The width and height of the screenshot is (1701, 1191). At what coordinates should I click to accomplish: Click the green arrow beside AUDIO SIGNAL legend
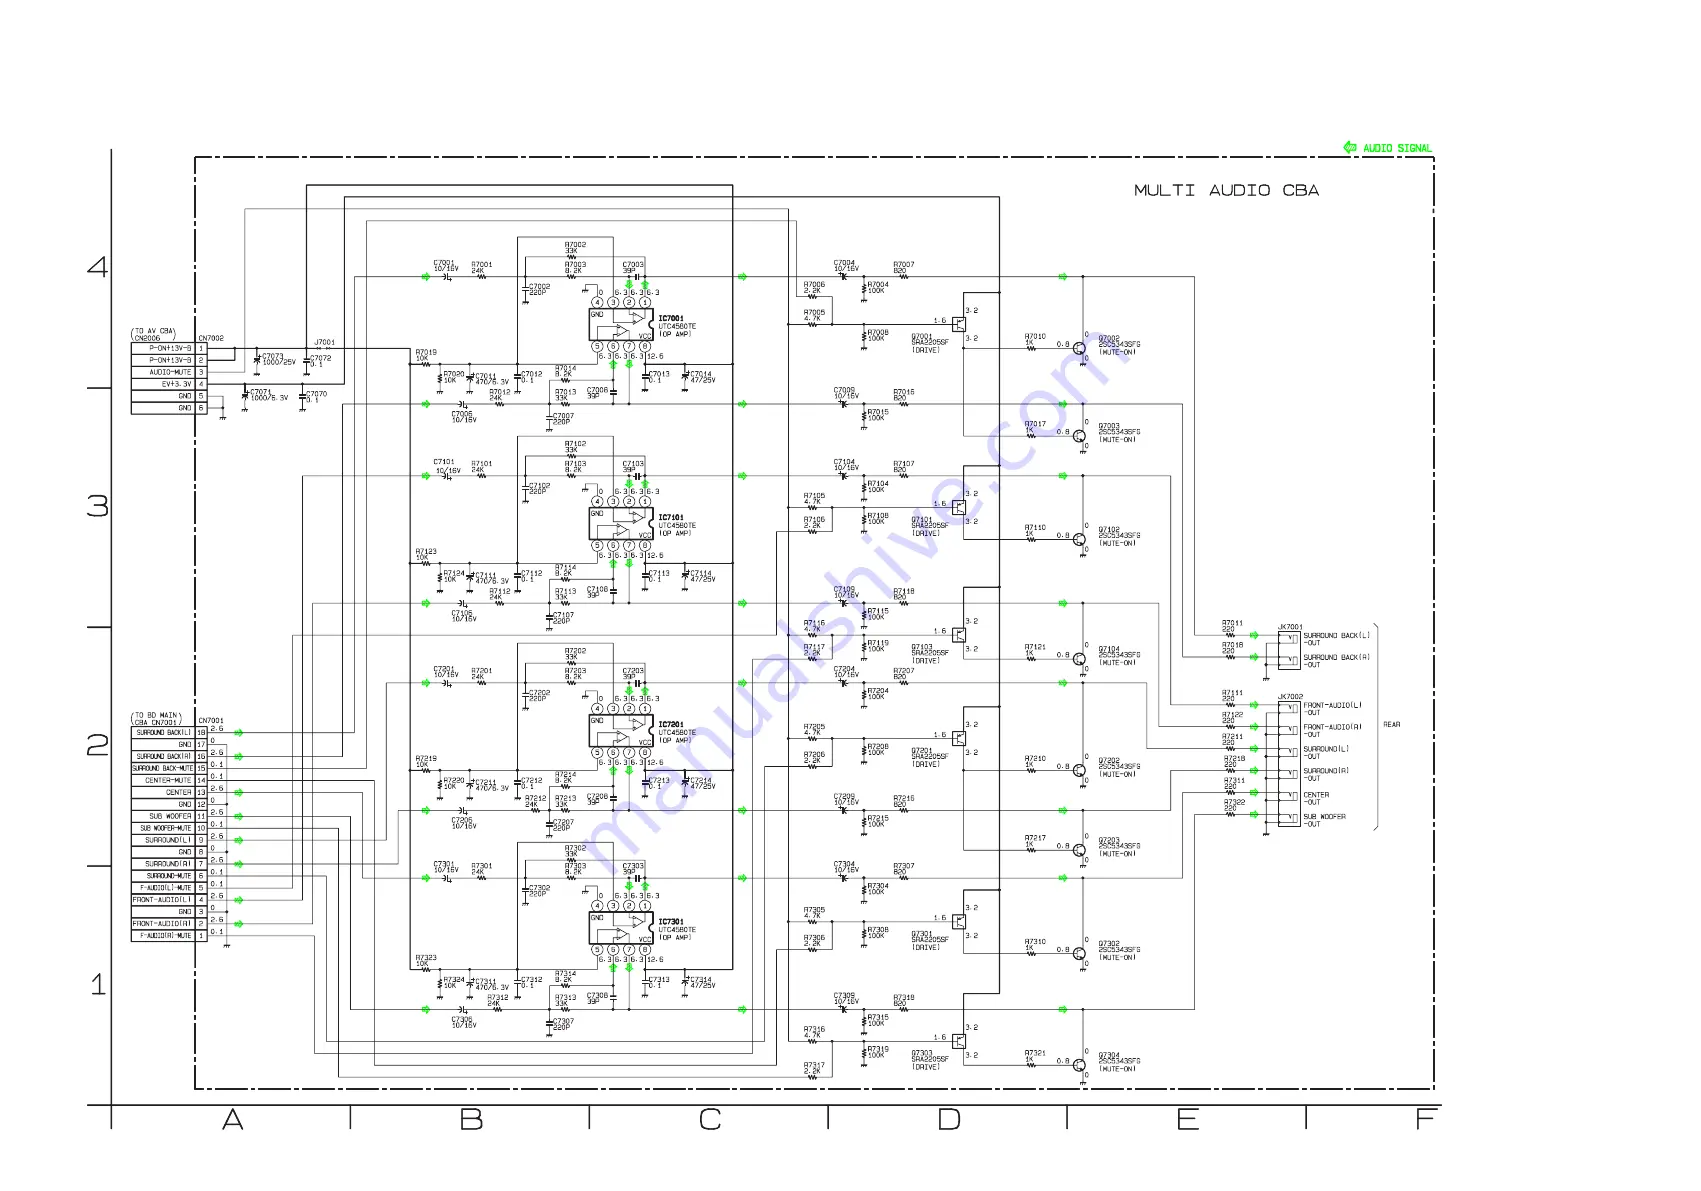(x=1350, y=147)
